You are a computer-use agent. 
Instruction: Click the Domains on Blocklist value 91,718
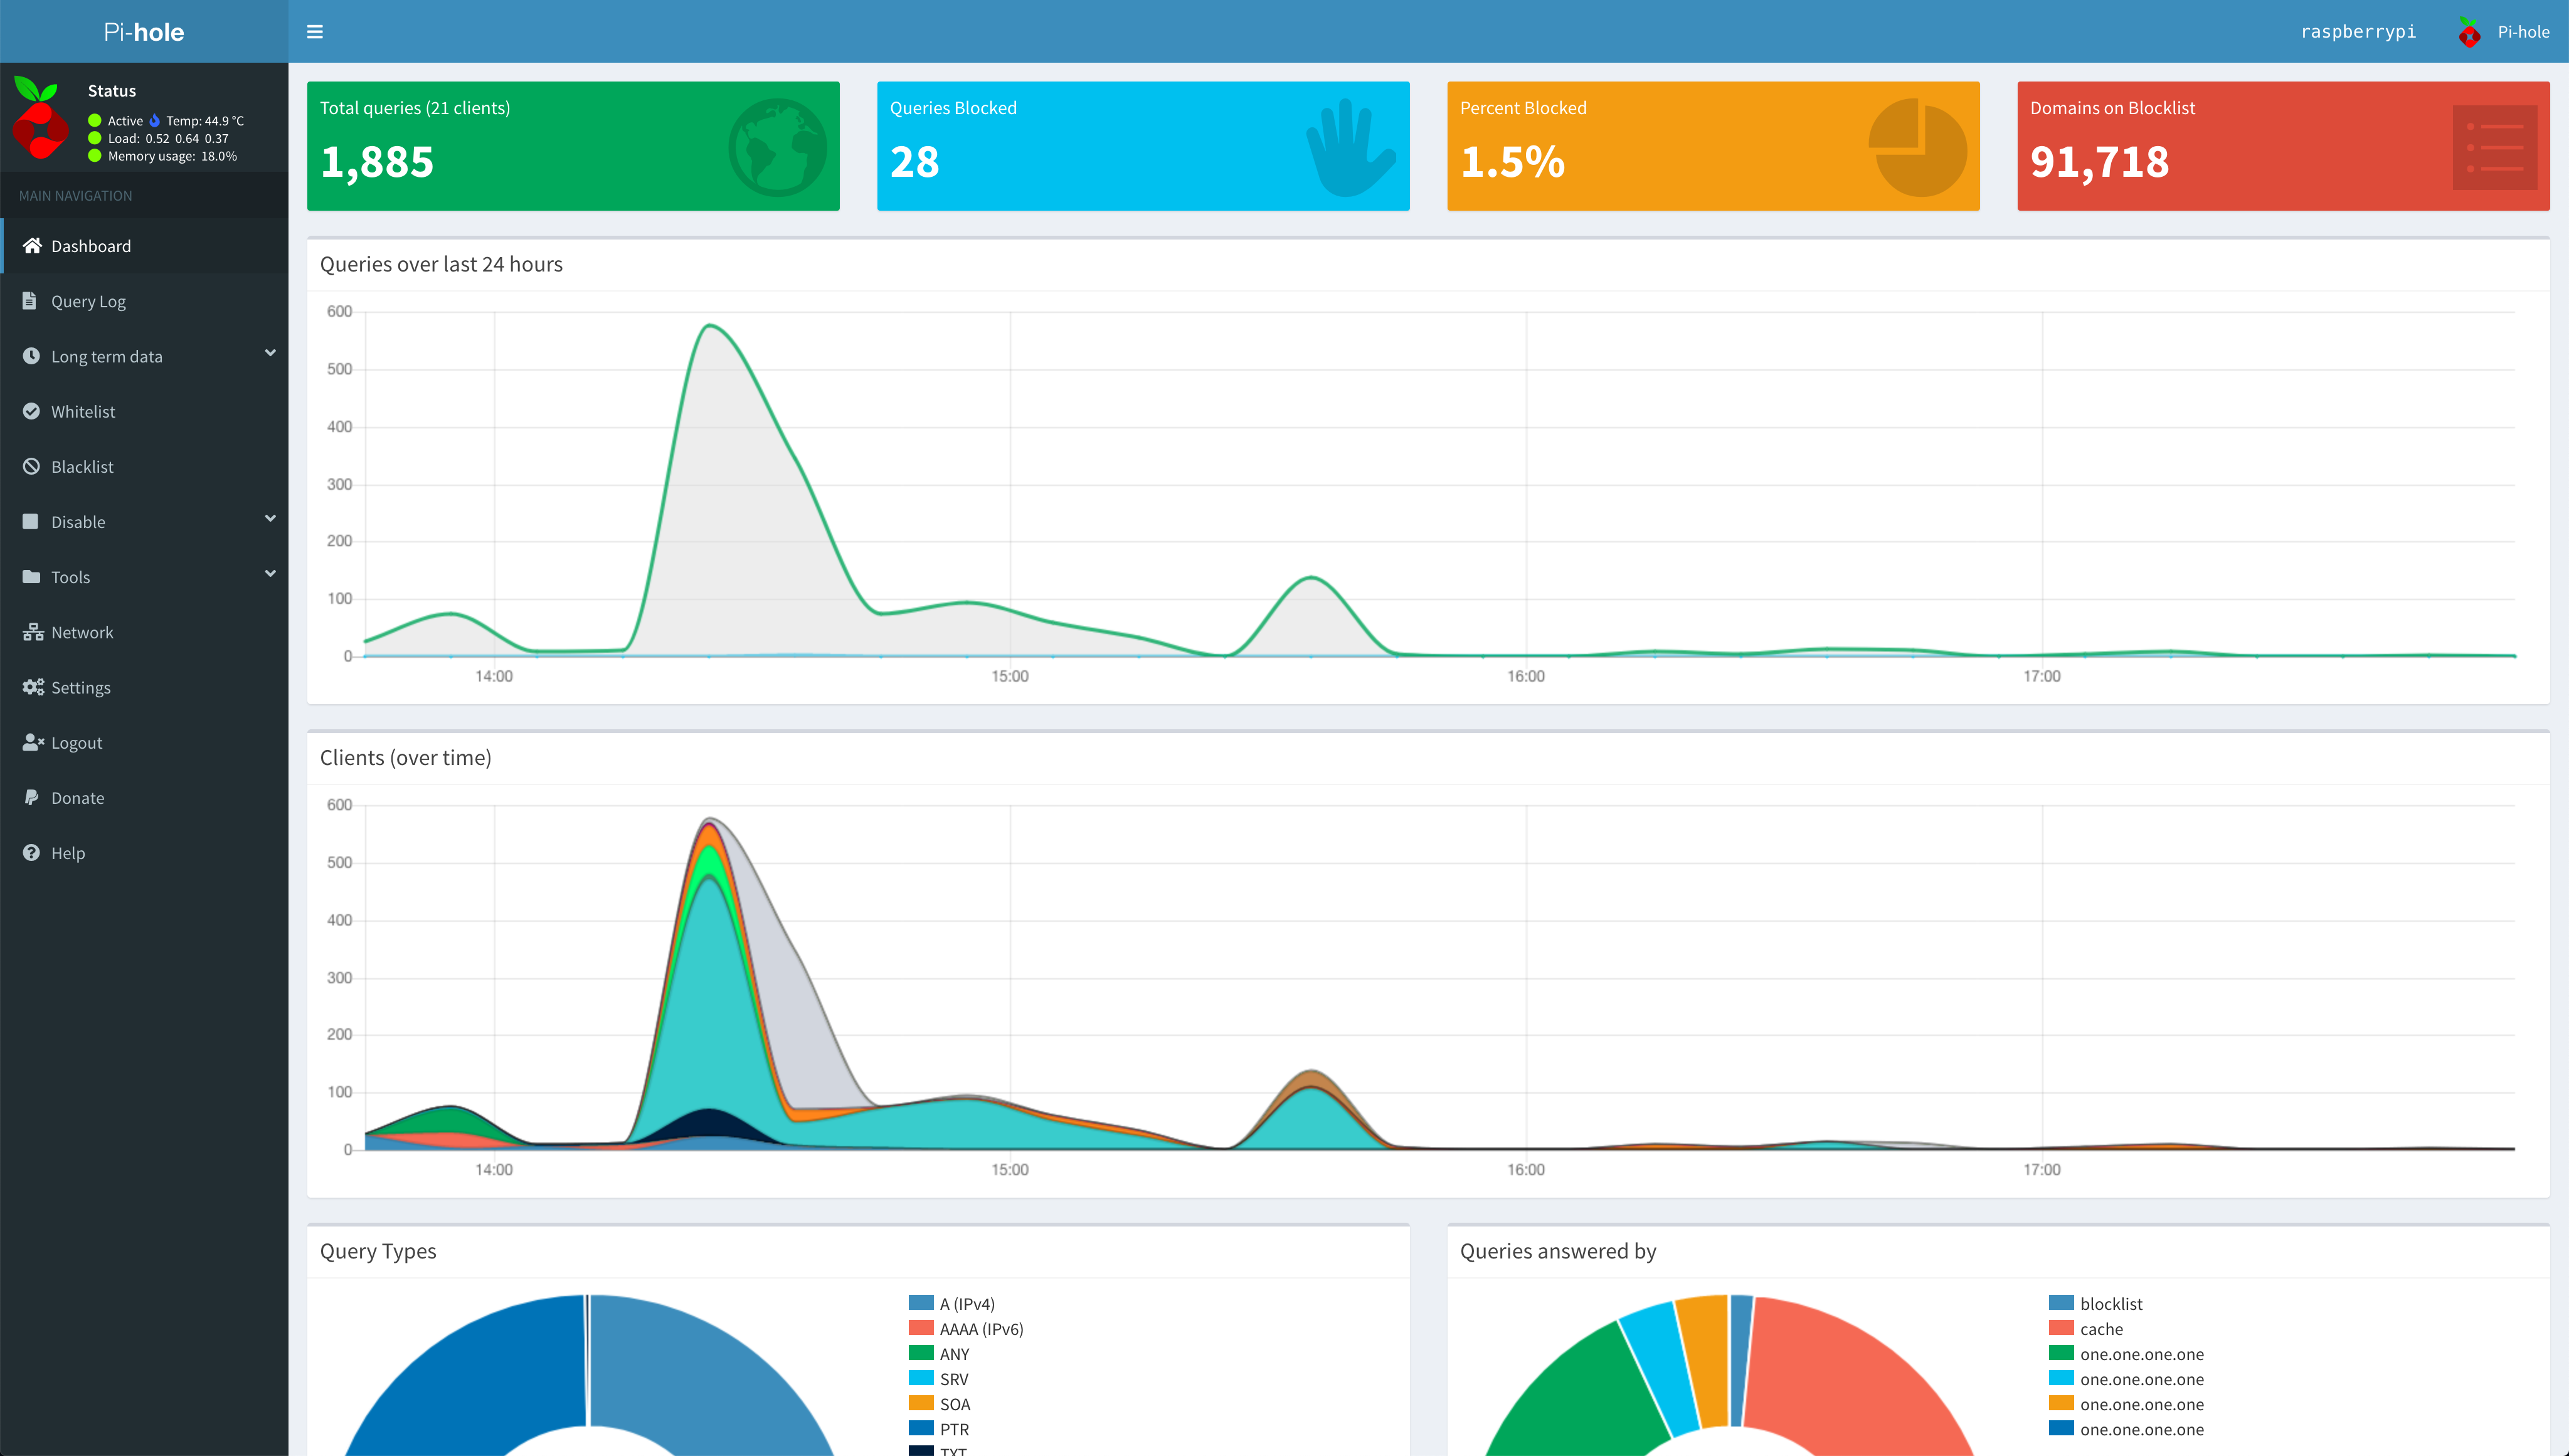pos(2099,162)
